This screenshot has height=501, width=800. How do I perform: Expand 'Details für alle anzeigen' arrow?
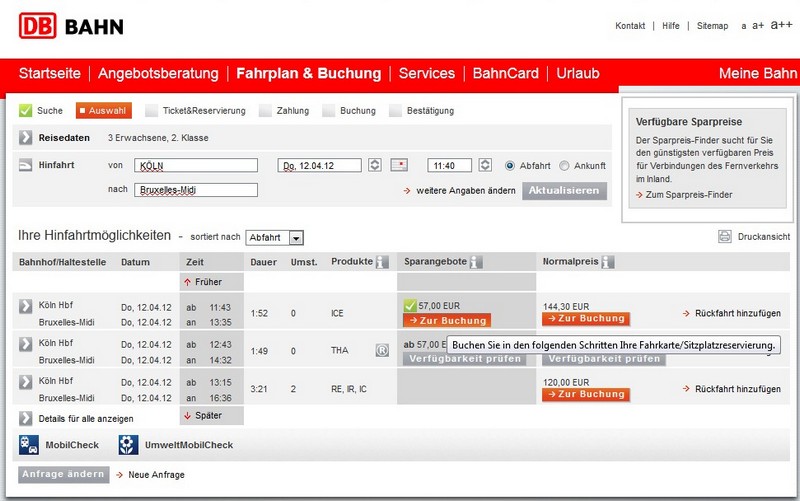26,418
